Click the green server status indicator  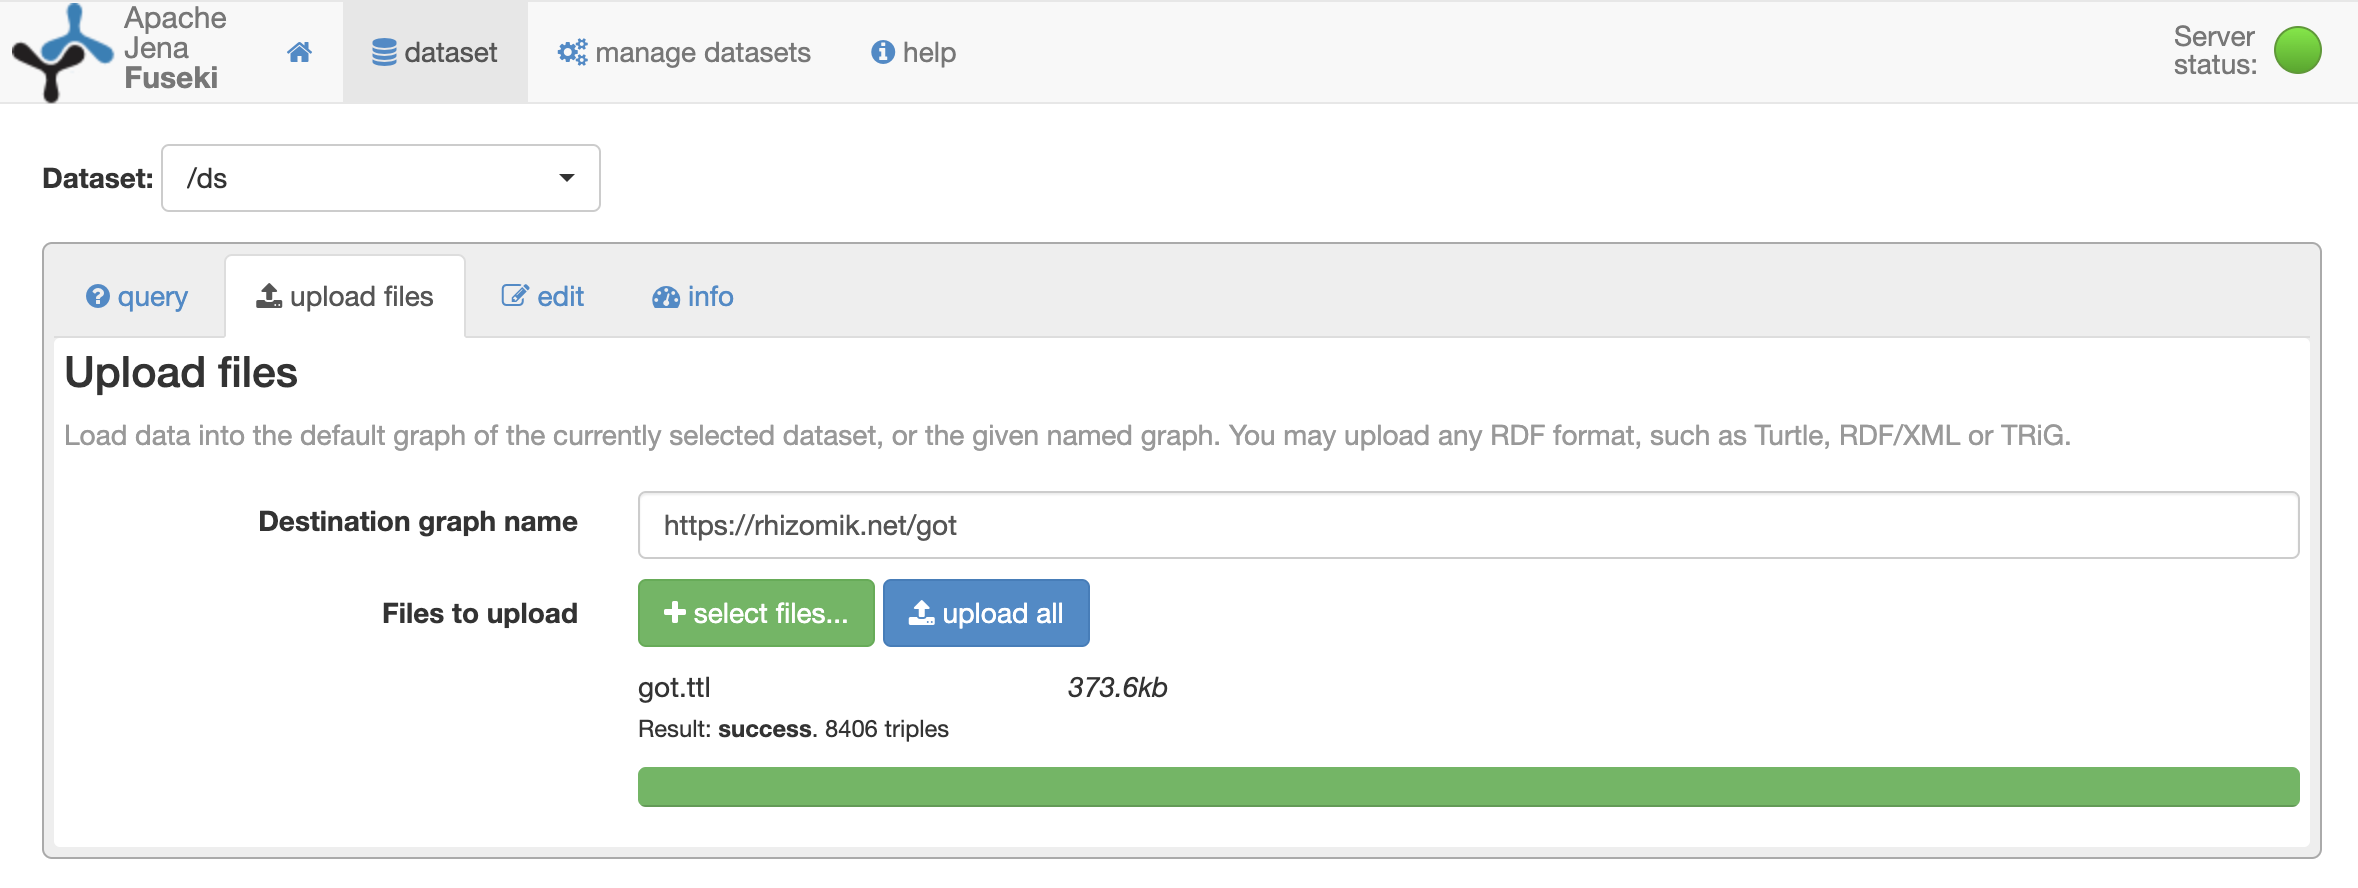pos(2297,50)
